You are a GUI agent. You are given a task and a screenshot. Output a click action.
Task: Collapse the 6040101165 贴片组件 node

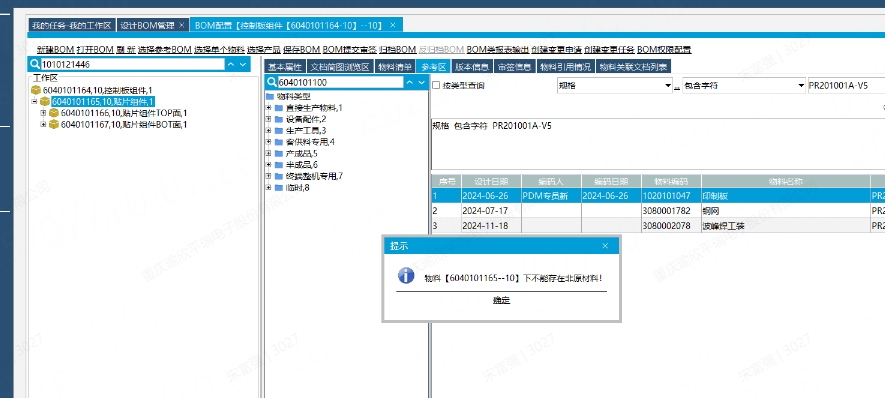coord(34,102)
